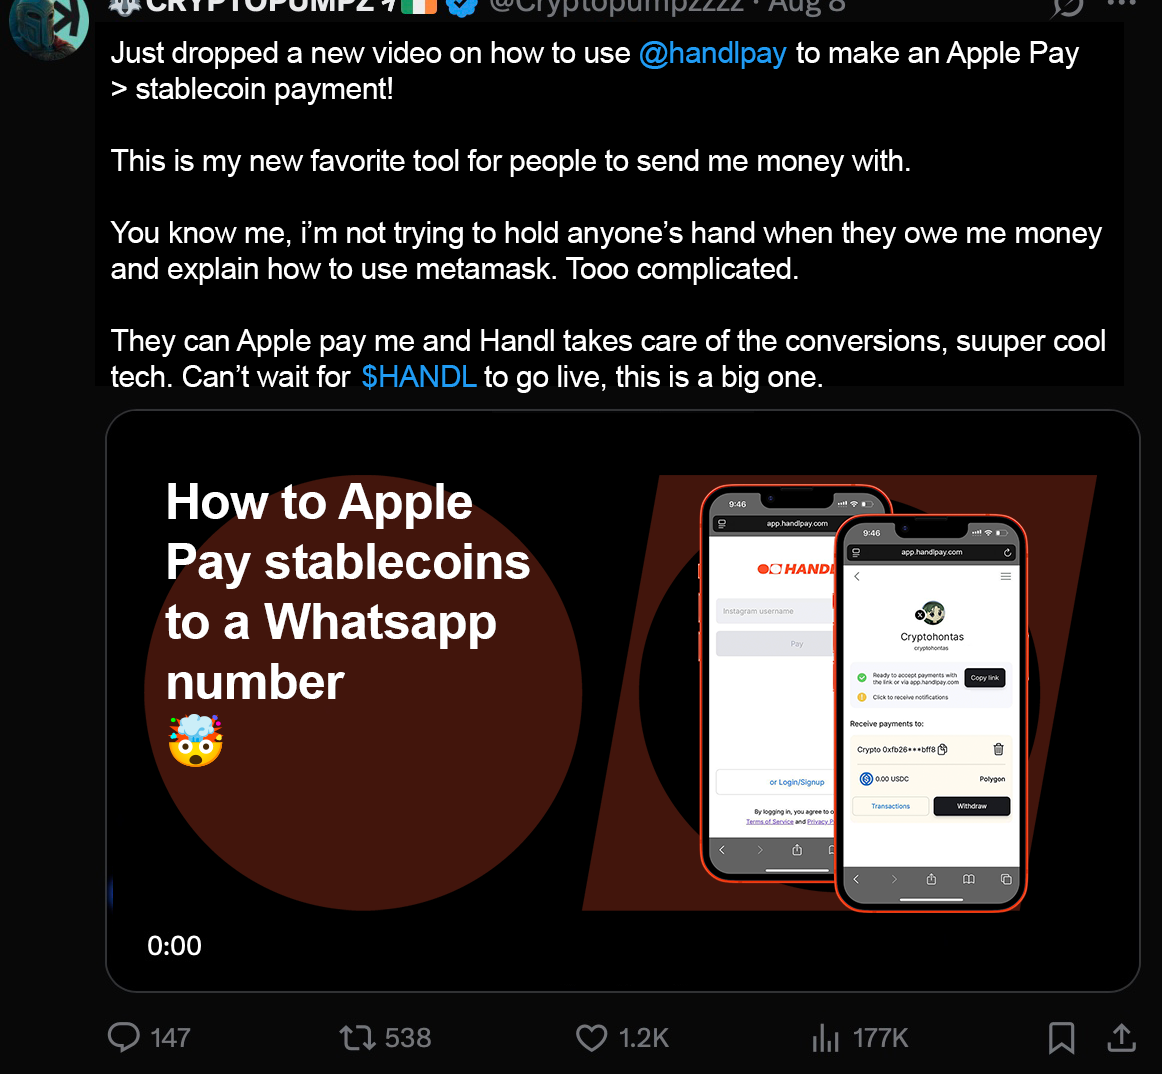Click the 0:00 video time indicator
1162x1074 pixels.
point(174,946)
